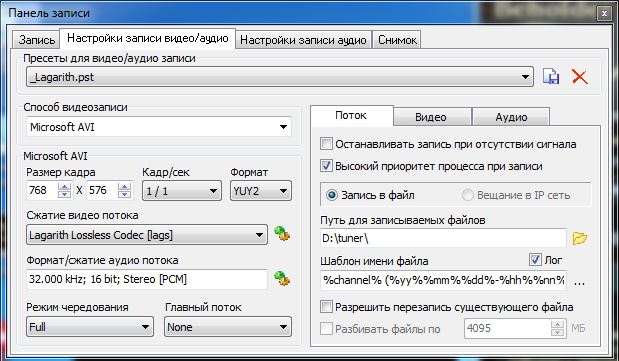Image resolution: width=619 pixels, height=361 pixels.
Task: Open the YUY2 format dropdown
Action: click(x=261, y=191)
